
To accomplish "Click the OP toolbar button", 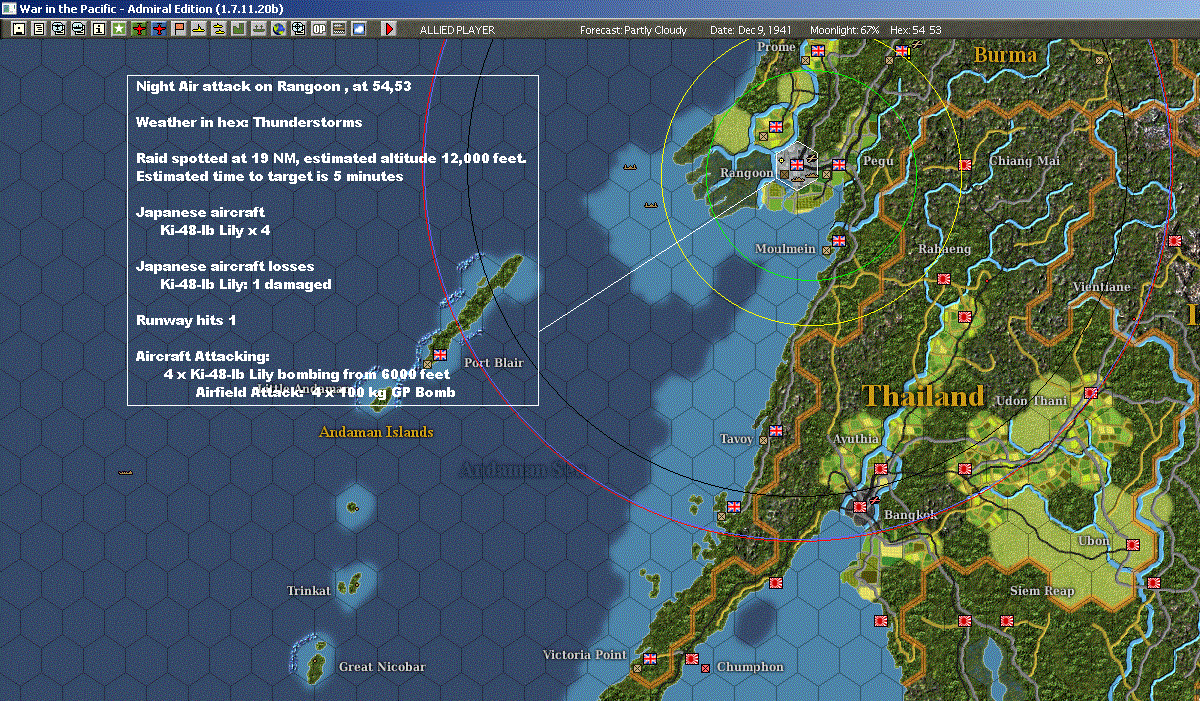I will (x=319, y=30).
